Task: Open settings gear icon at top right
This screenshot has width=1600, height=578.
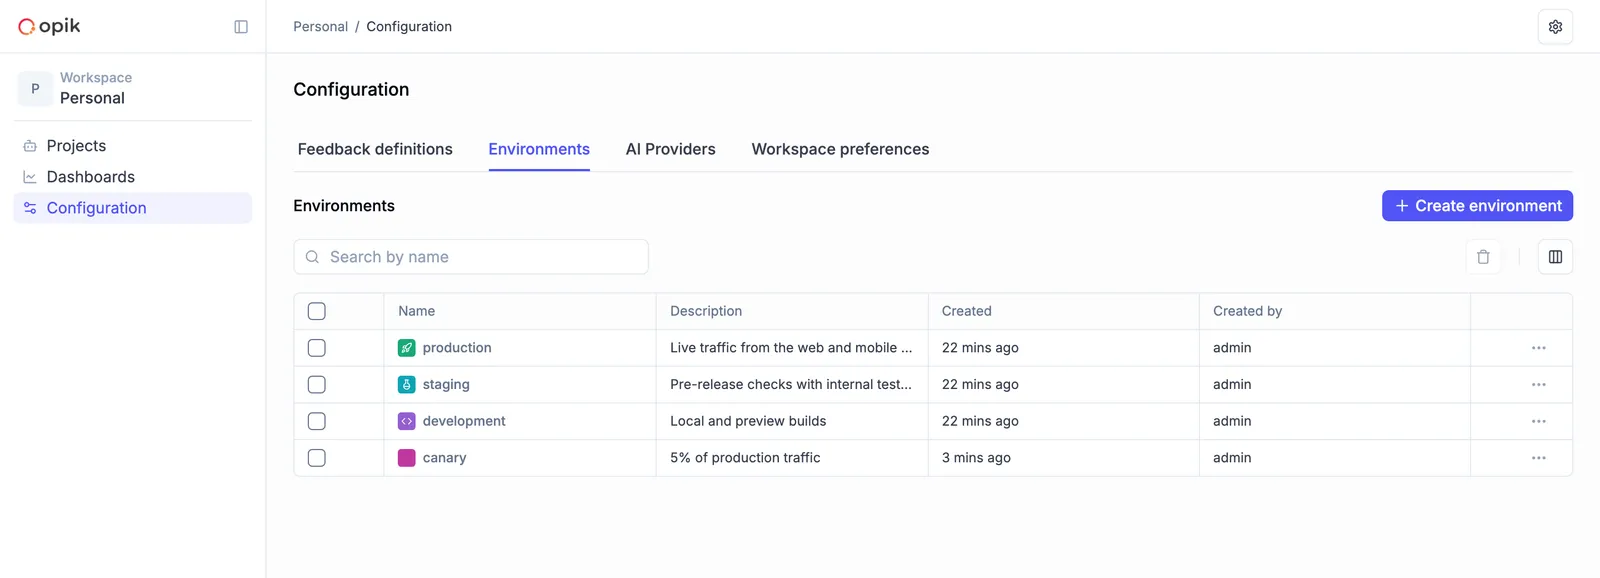Action: pos(1555,27)
